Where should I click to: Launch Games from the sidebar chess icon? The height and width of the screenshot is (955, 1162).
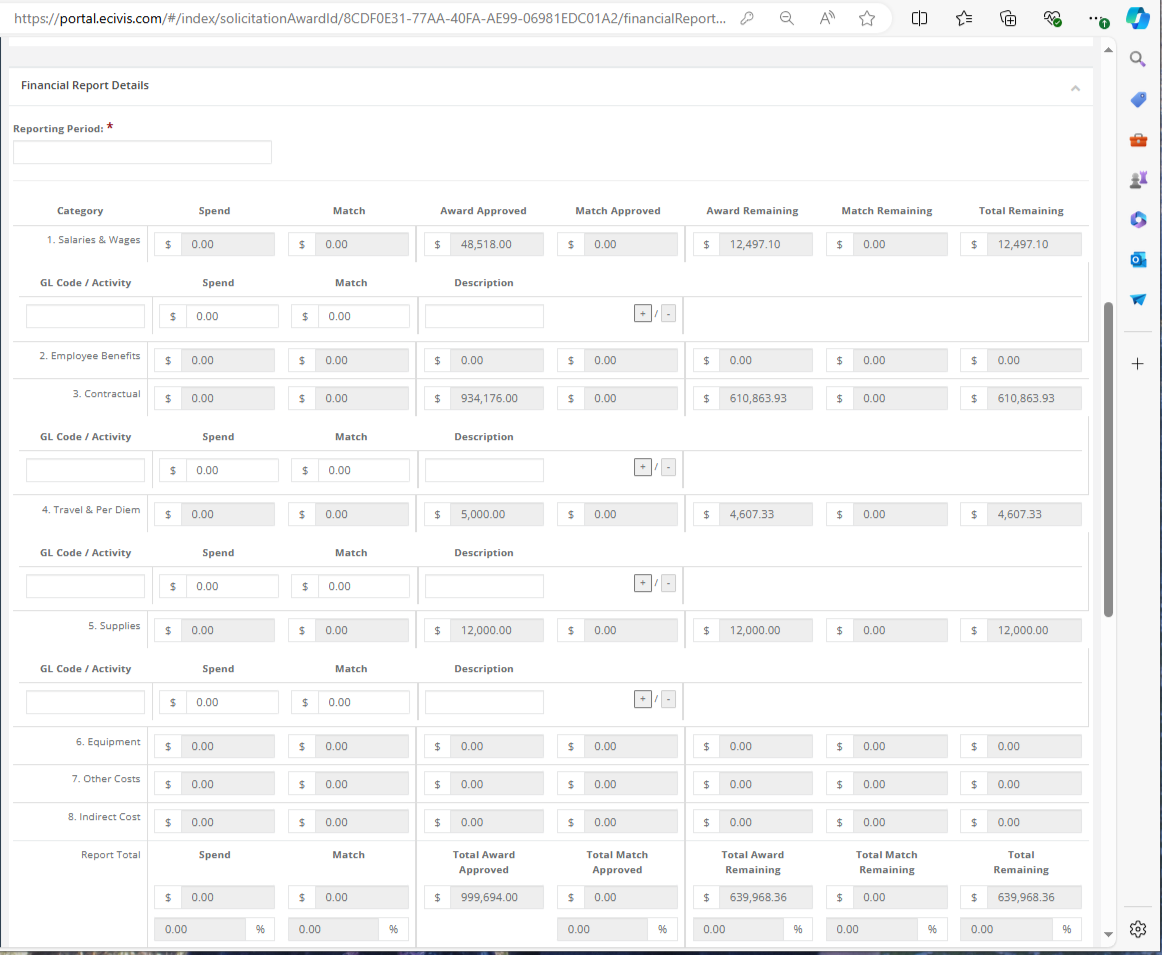1137,181
